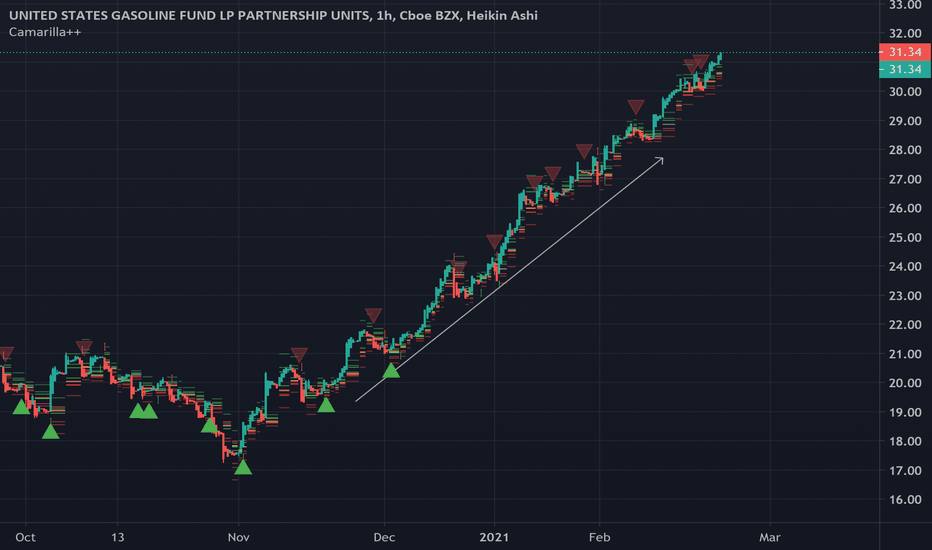Click the 26.00 price axis label

[905, 208]
